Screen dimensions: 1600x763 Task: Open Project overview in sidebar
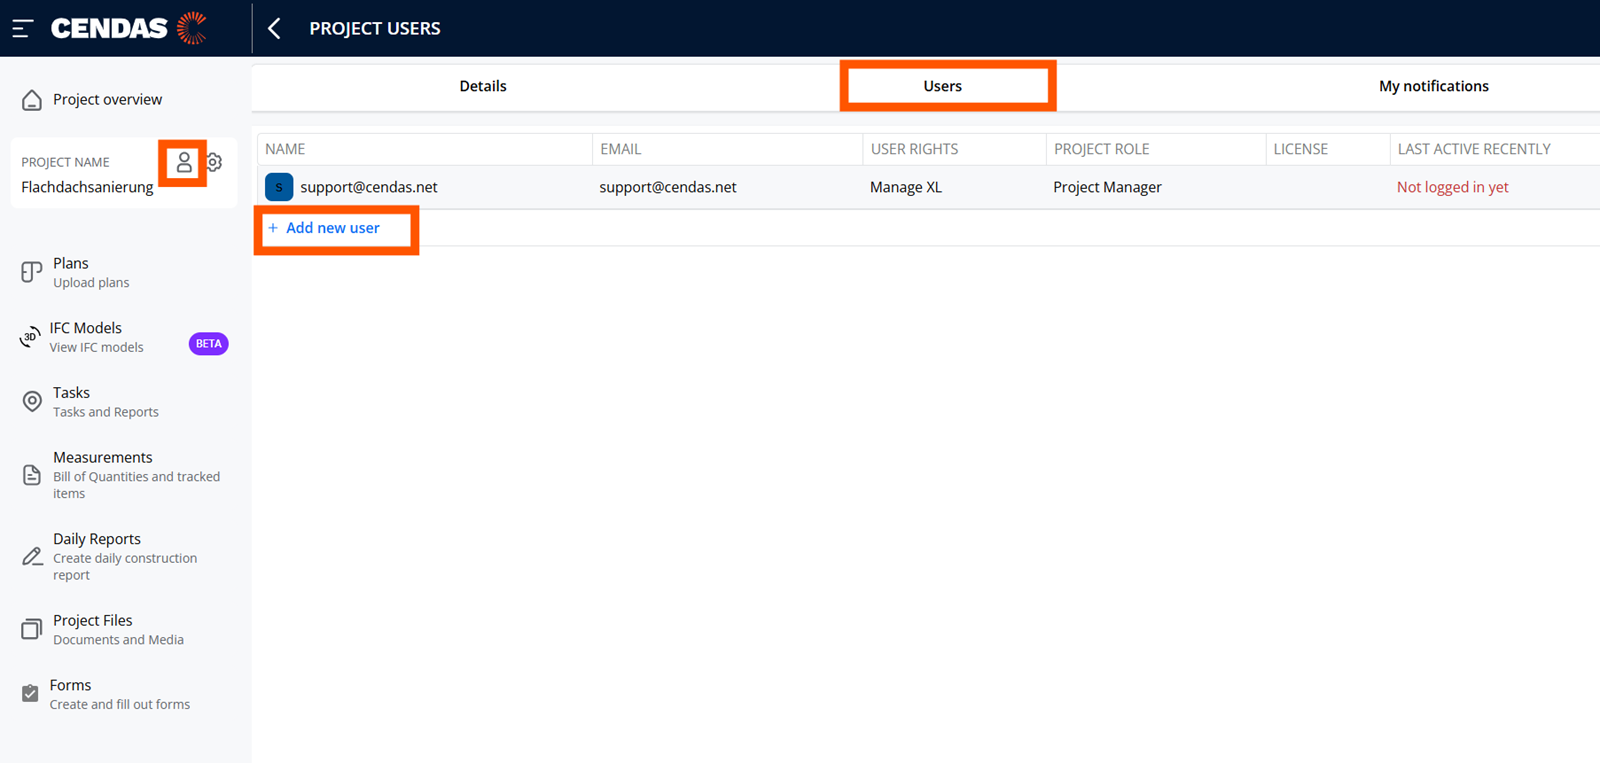click(107, 100)
